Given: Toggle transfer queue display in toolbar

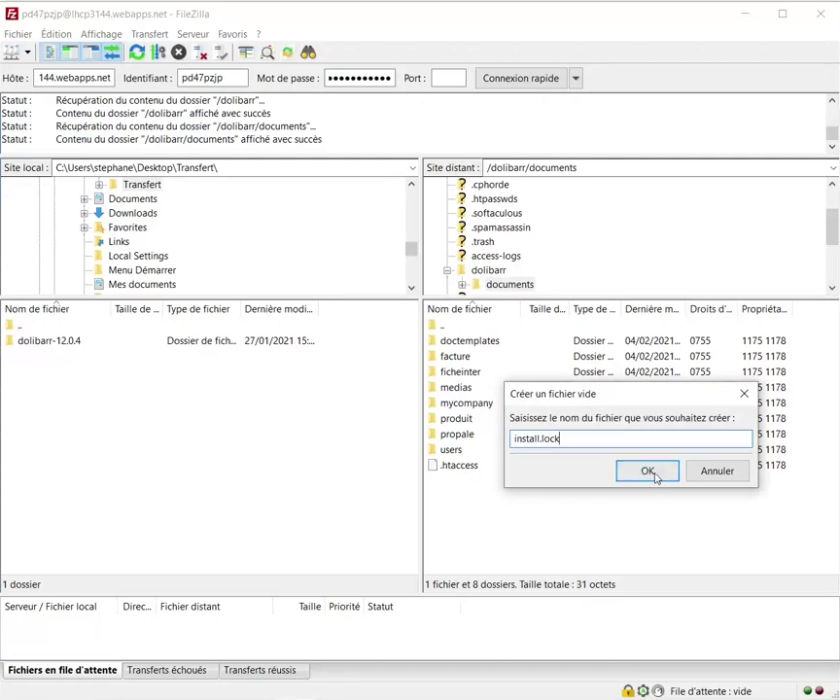Looking at the screenshot, I should tap(112, 53).
